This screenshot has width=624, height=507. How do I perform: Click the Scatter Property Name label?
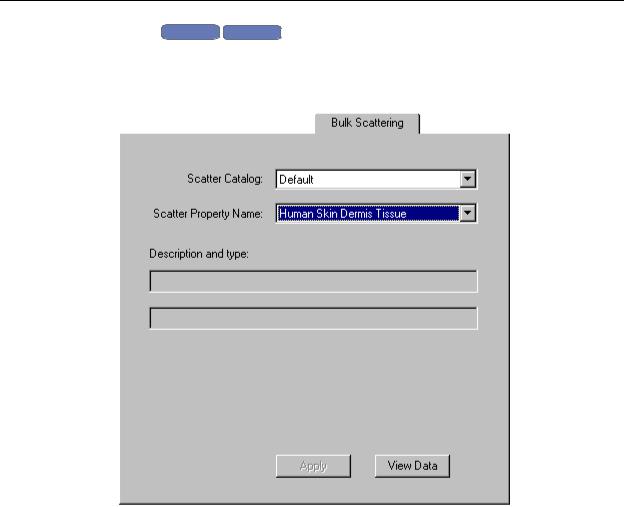coord(208,214)
